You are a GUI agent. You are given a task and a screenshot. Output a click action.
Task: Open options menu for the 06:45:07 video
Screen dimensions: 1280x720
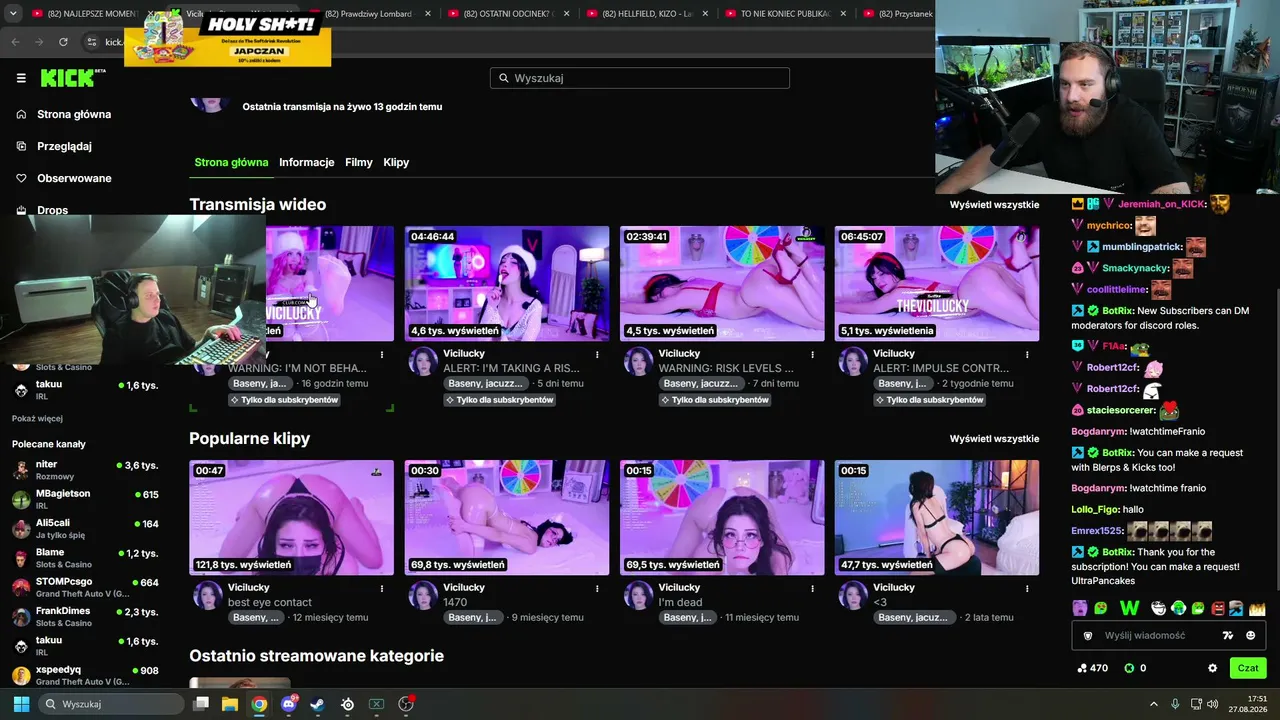click(1027, 354)
